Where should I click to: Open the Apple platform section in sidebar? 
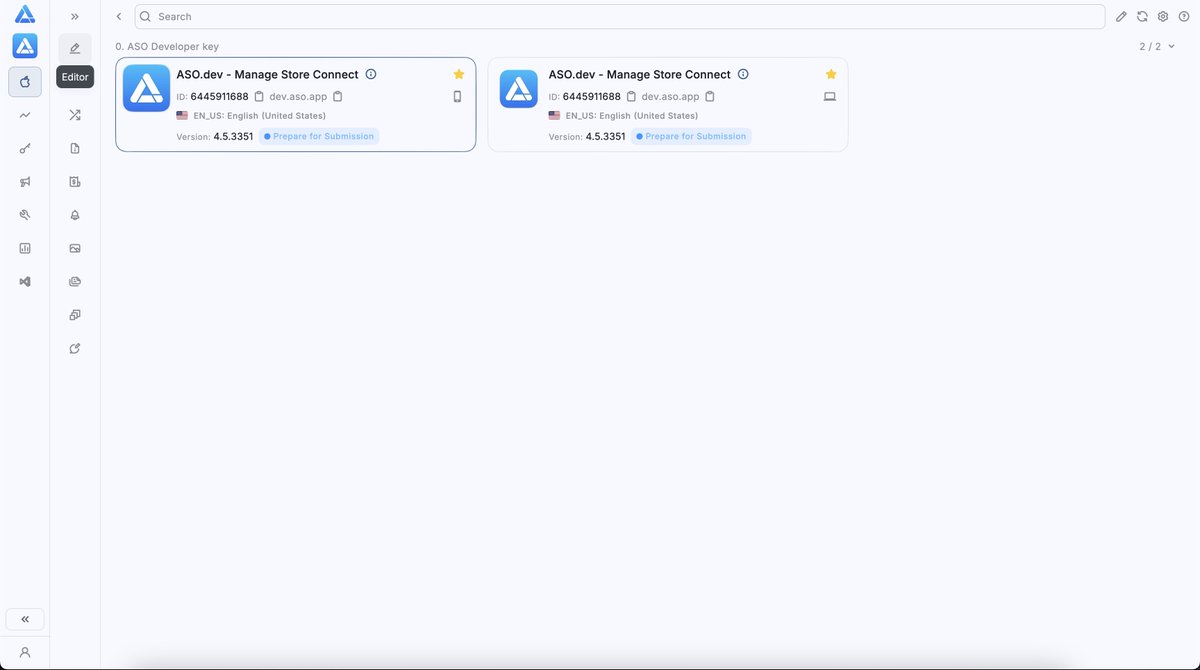pos(25,82)
